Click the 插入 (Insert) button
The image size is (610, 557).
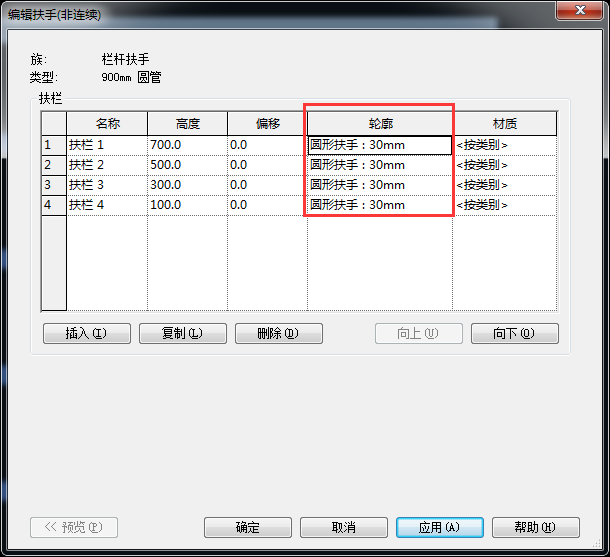coord(87,334)
